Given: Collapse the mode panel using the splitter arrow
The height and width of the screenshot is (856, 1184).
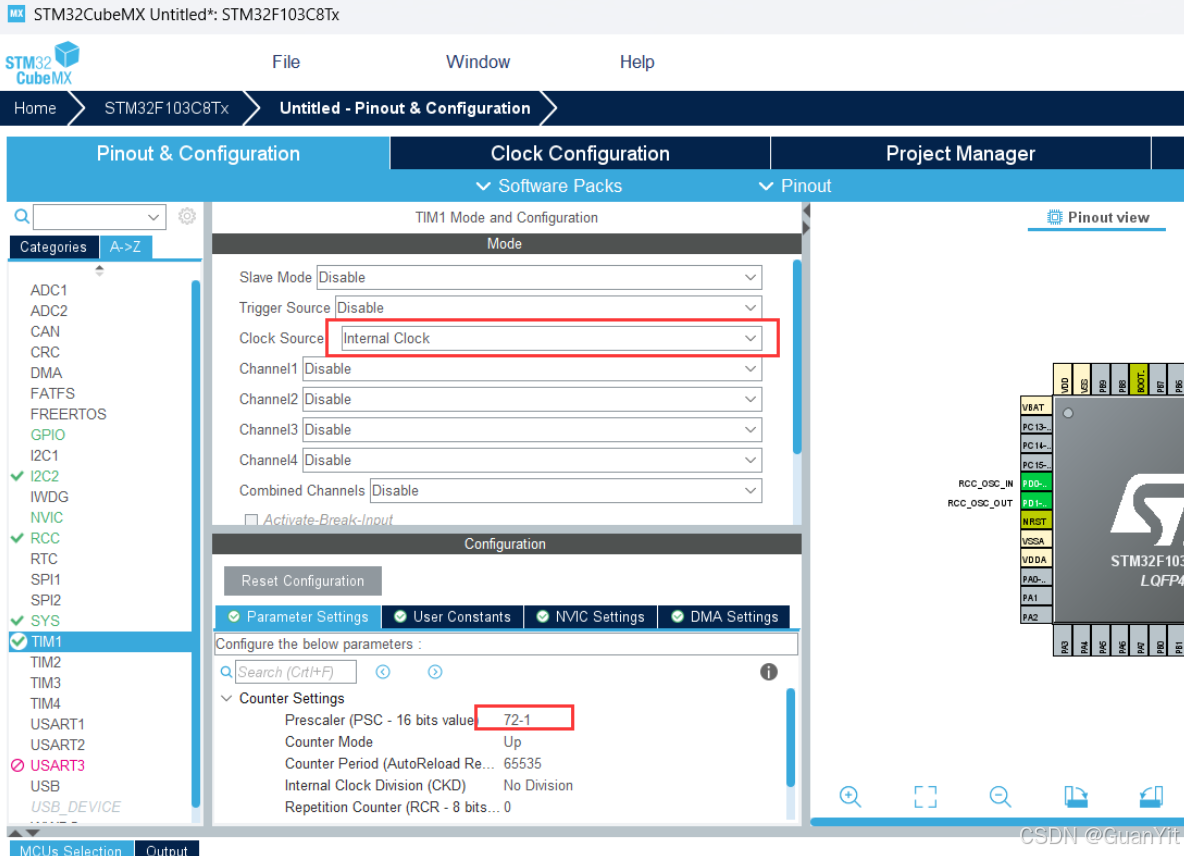Looking at the screenshot, I should (806, 210).
